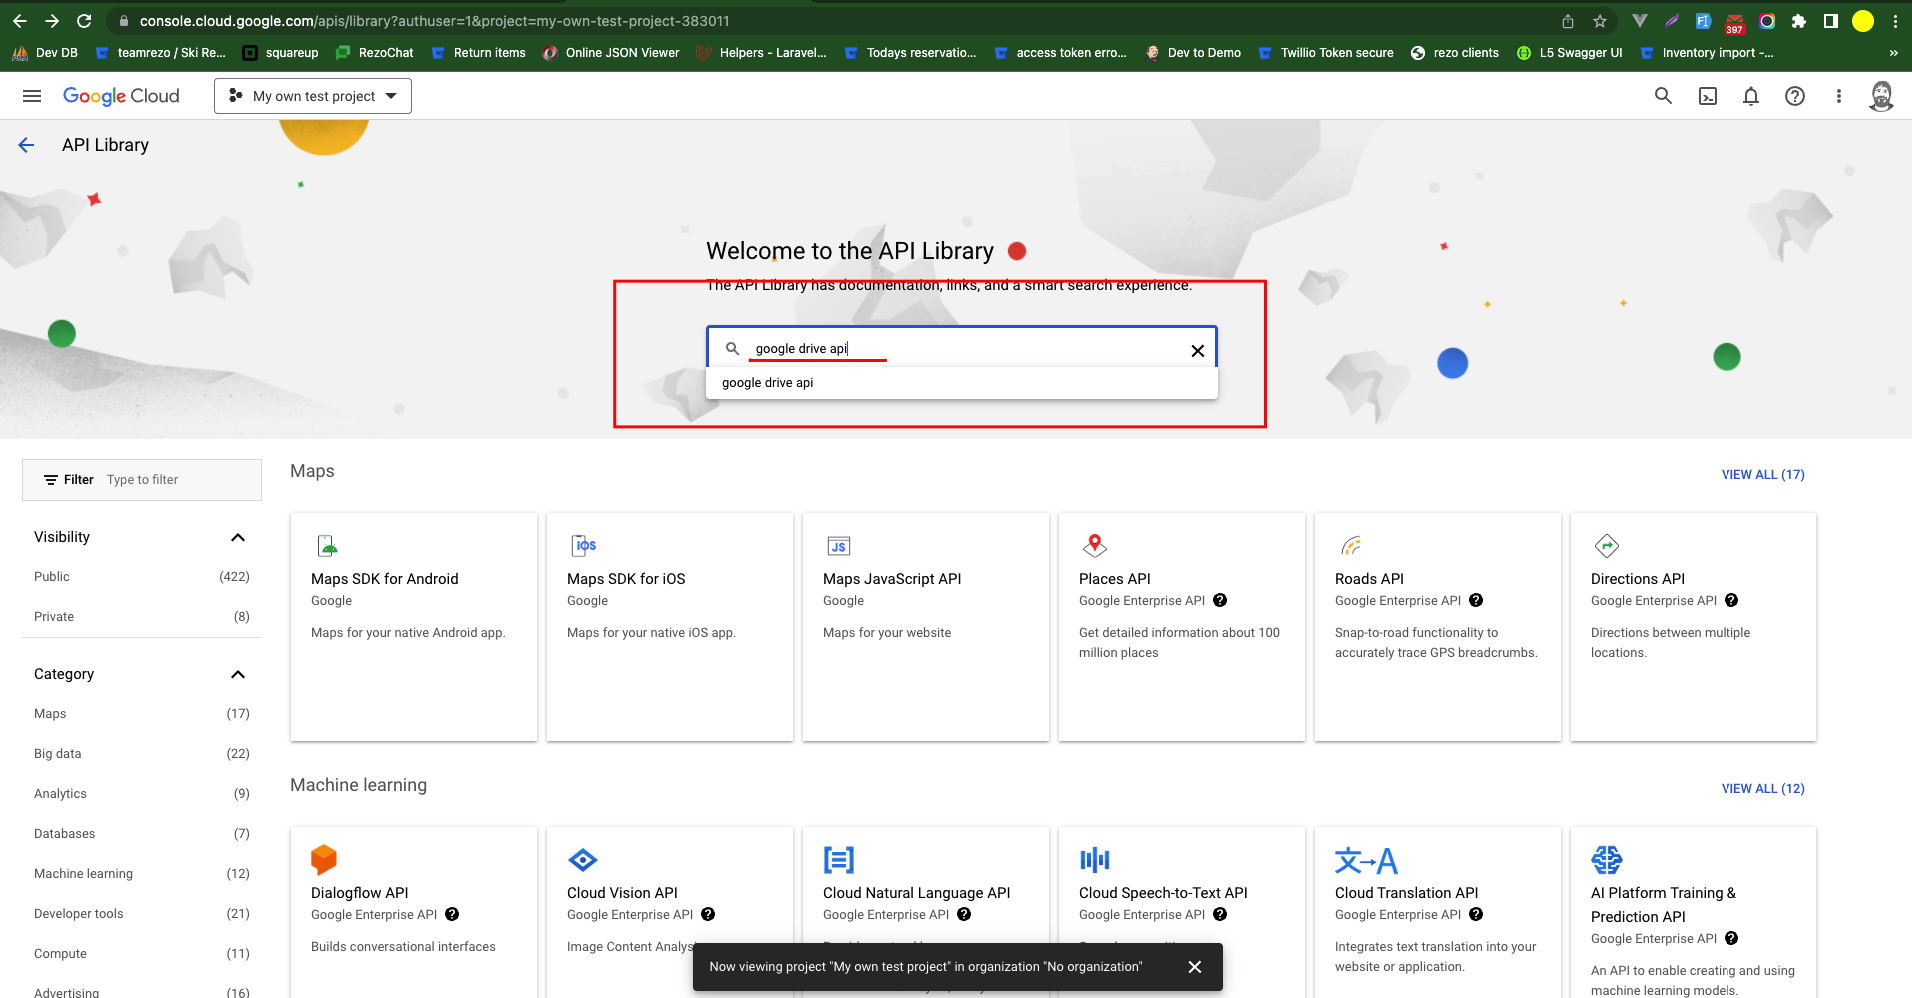Collapse the Visibility filter section
Viewport: 1912px width, 998px height.
pos(238,538)
